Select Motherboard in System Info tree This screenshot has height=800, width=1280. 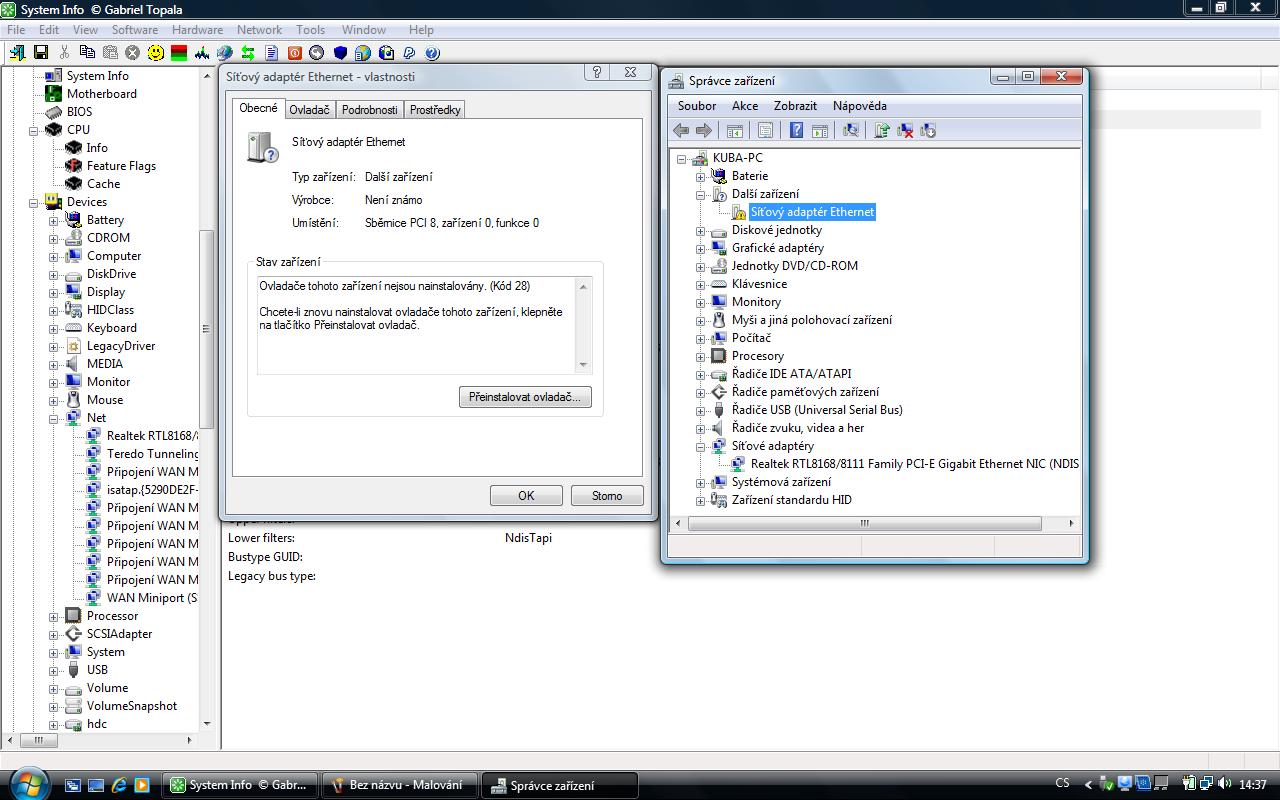[x=102, y=94]
